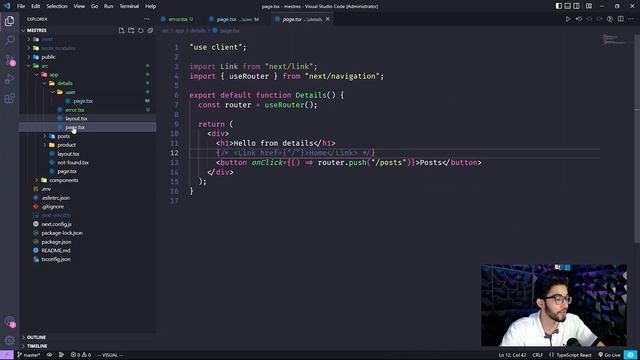Expand the public folder
Viewport: 640px width, 360px height.
pyautogui.click(x=87, y=57)
